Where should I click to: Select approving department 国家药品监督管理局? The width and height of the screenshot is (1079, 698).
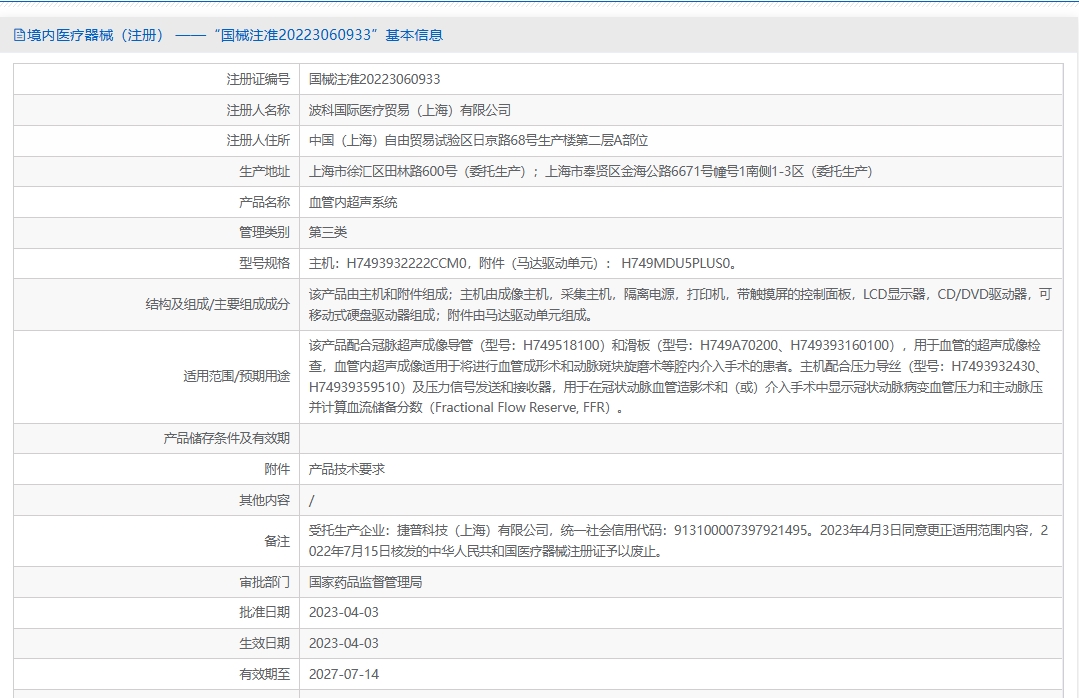coord(365,582)
